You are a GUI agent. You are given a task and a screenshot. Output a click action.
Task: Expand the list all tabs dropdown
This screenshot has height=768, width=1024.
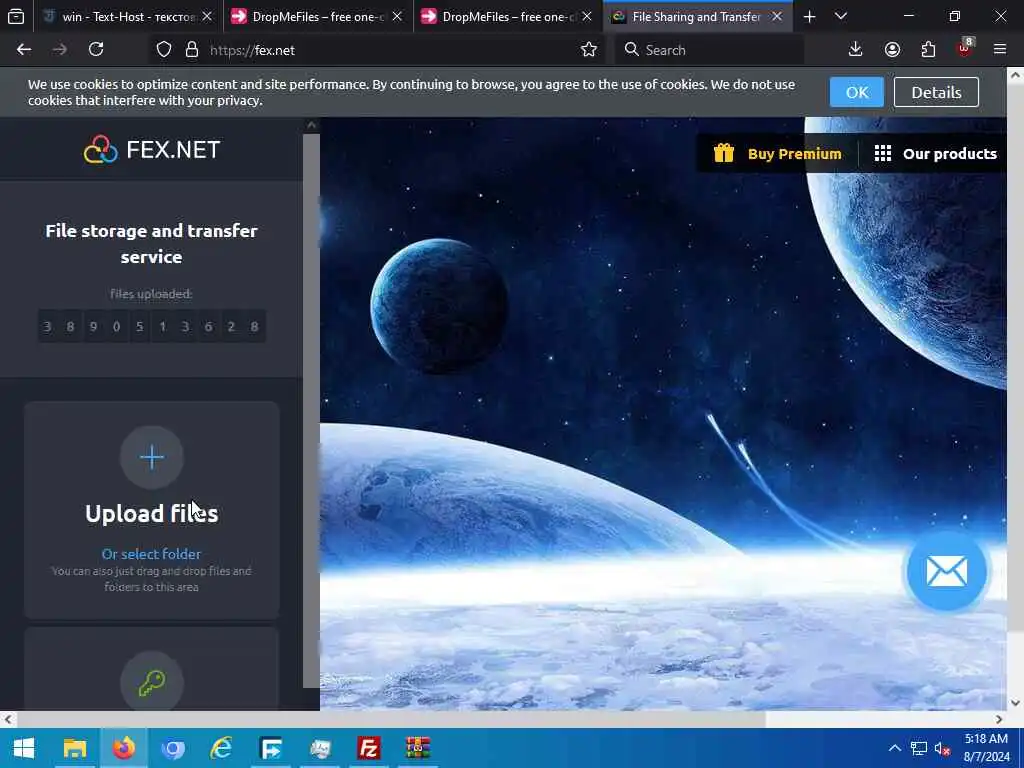(841, 16)
